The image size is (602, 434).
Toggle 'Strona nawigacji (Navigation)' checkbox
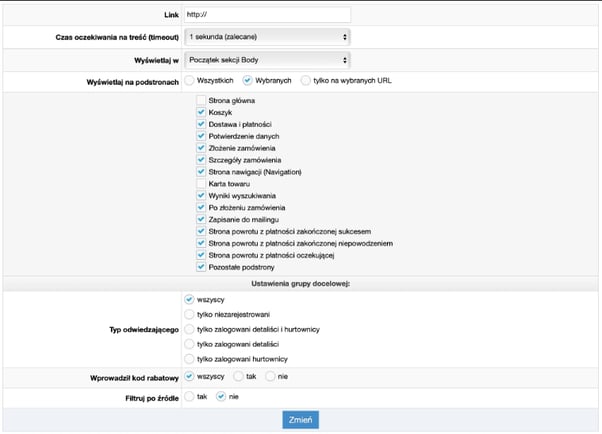(x=201, y=172)
